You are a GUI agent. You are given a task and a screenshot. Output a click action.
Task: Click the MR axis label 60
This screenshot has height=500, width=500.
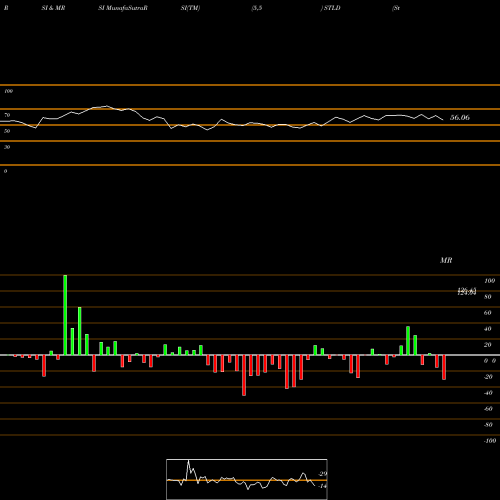click(488, 313)
